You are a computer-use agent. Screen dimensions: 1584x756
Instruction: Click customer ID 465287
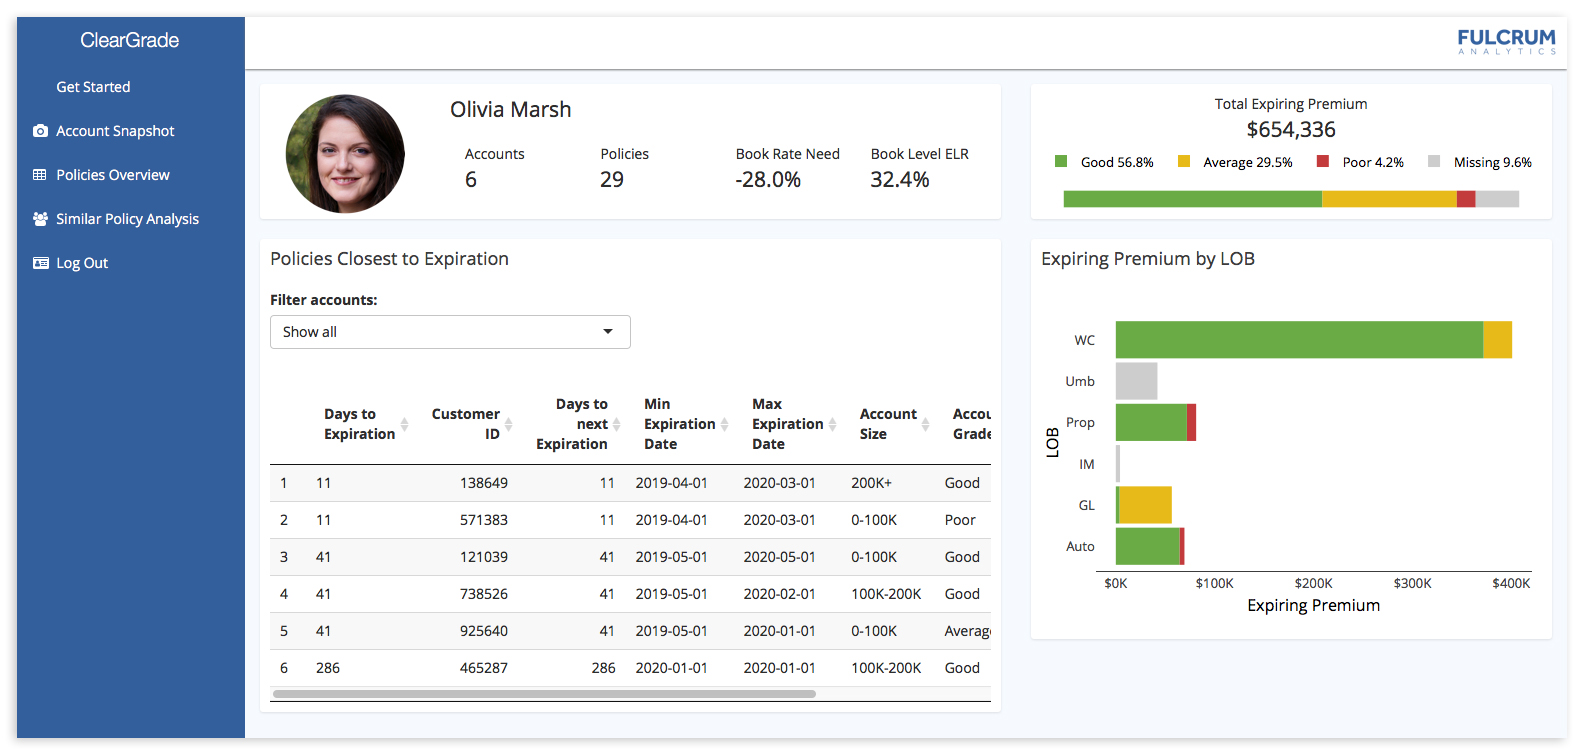point(484,668)
